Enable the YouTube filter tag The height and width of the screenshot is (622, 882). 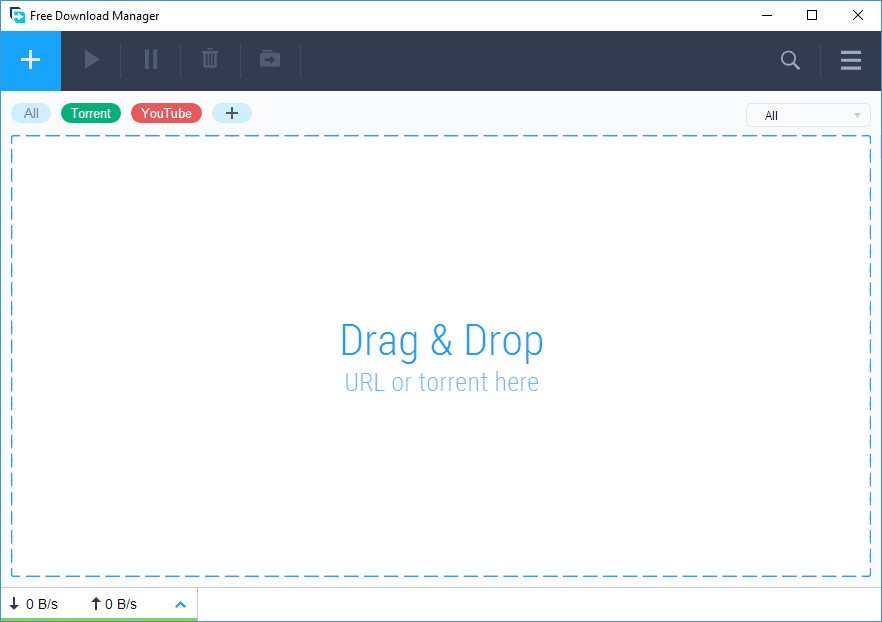[x=166, y=113]
